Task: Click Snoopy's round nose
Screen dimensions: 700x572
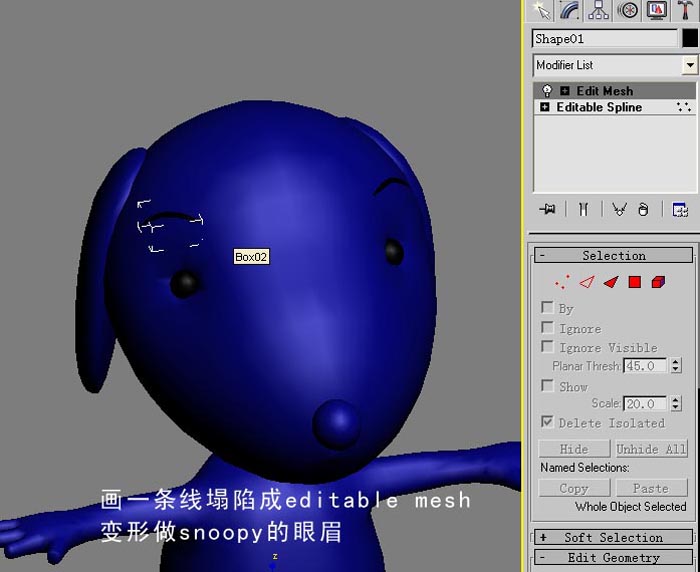Action: pos(336,424)
